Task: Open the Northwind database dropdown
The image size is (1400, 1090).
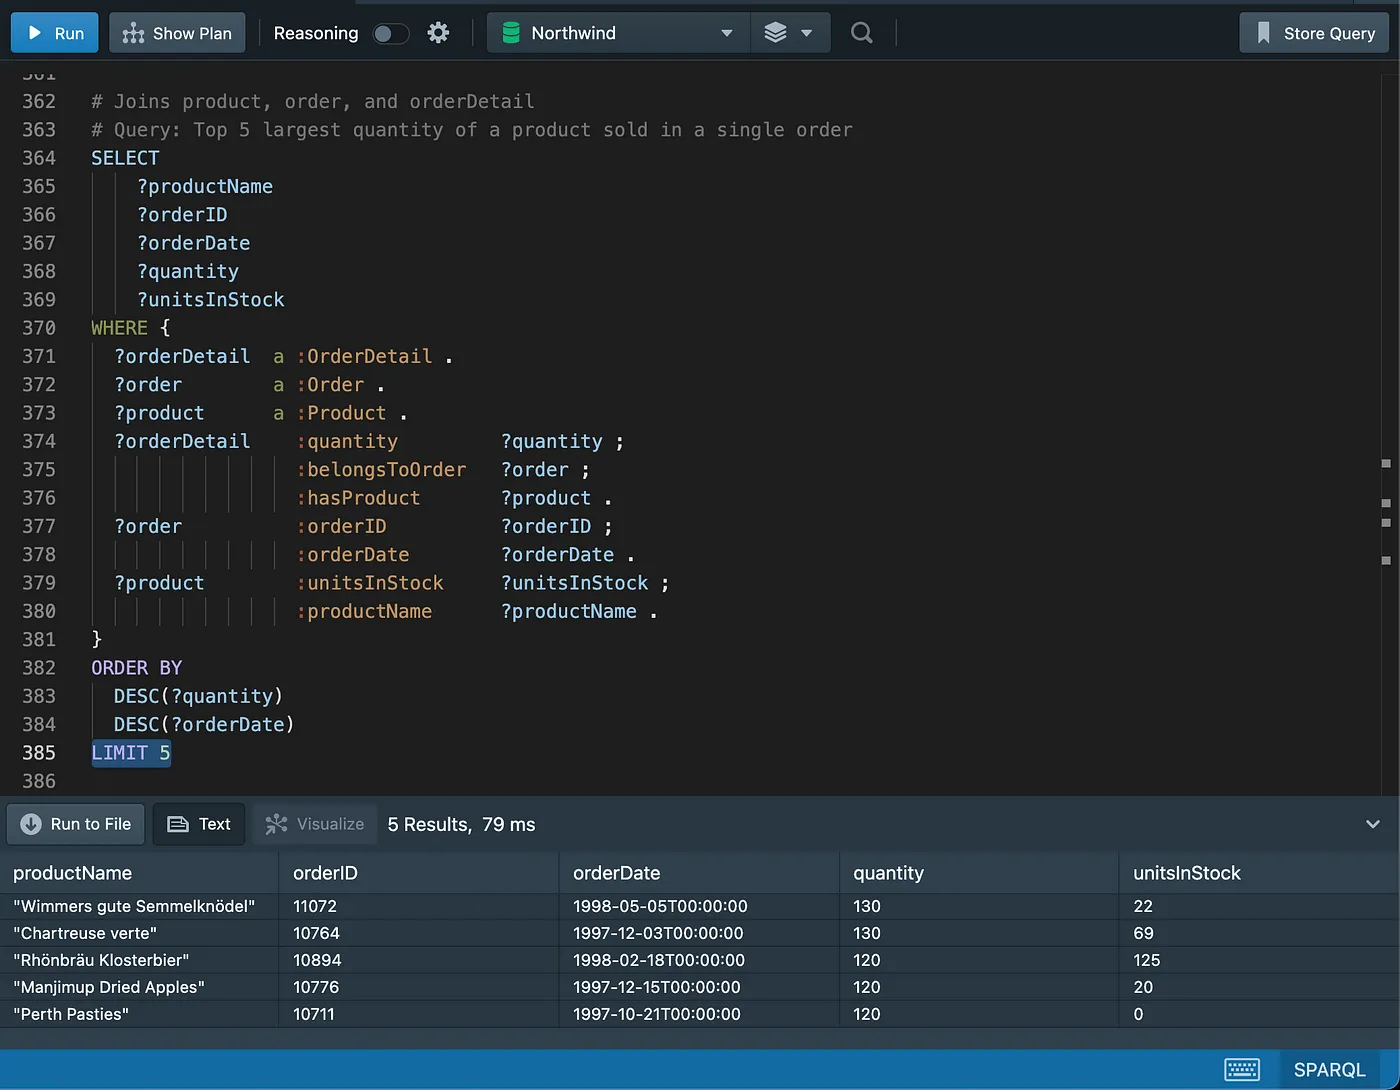Action: pyautogui.click(x=618, y=33)
